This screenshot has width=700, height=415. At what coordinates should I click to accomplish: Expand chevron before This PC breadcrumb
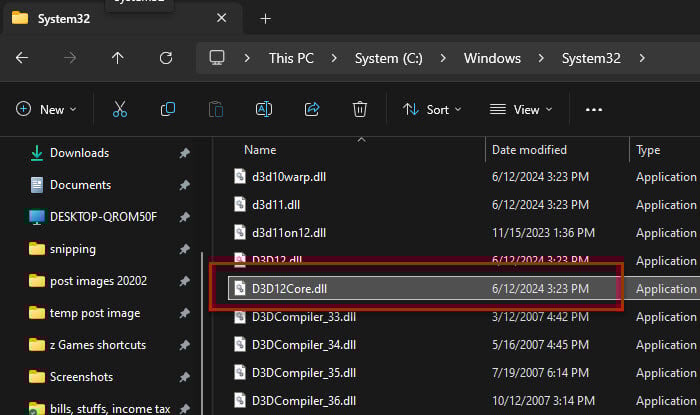247,58
